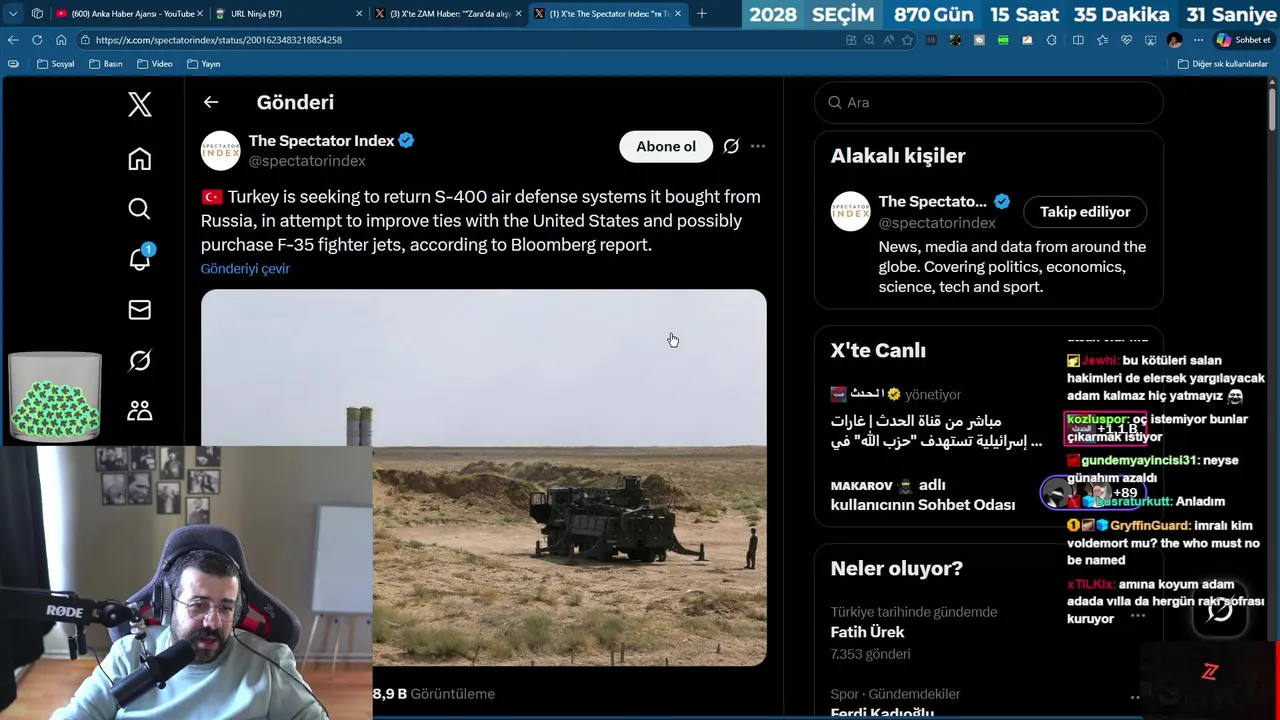Image resolution: width=1280 pixels, height=720 pixels.
Task: Open the S-400 image in the post
Action: point(483,477)
